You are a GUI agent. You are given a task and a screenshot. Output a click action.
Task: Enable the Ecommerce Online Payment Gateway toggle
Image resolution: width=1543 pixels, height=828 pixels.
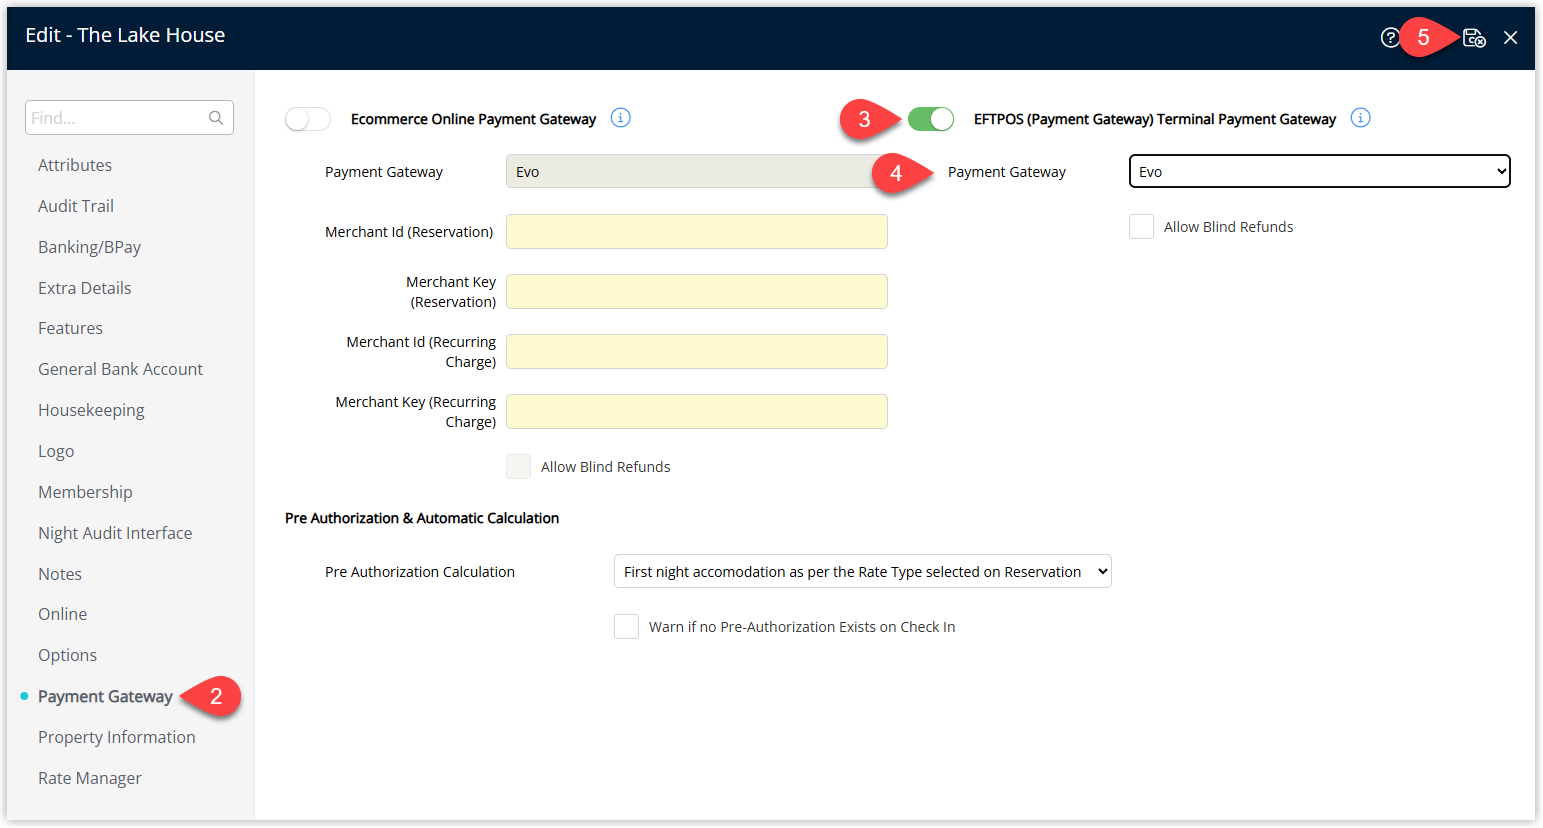point(308,119)
